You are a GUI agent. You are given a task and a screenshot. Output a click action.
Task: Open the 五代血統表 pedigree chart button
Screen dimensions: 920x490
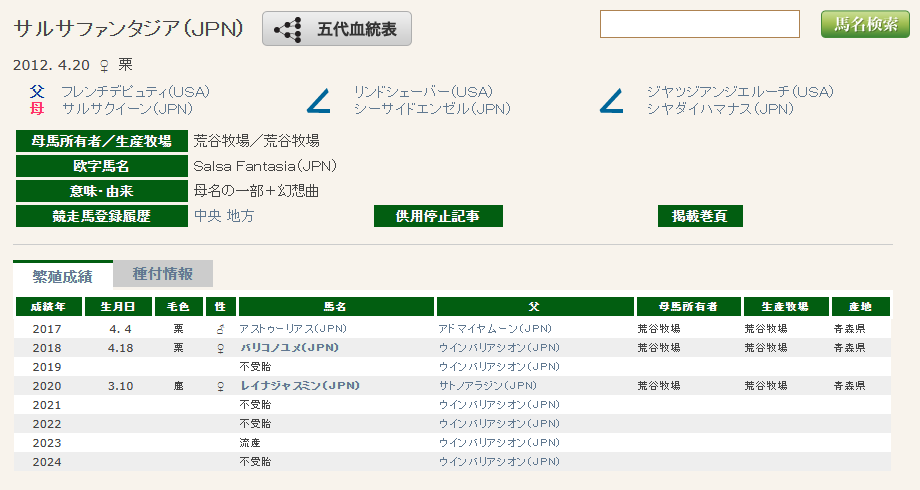coord(356,29)
